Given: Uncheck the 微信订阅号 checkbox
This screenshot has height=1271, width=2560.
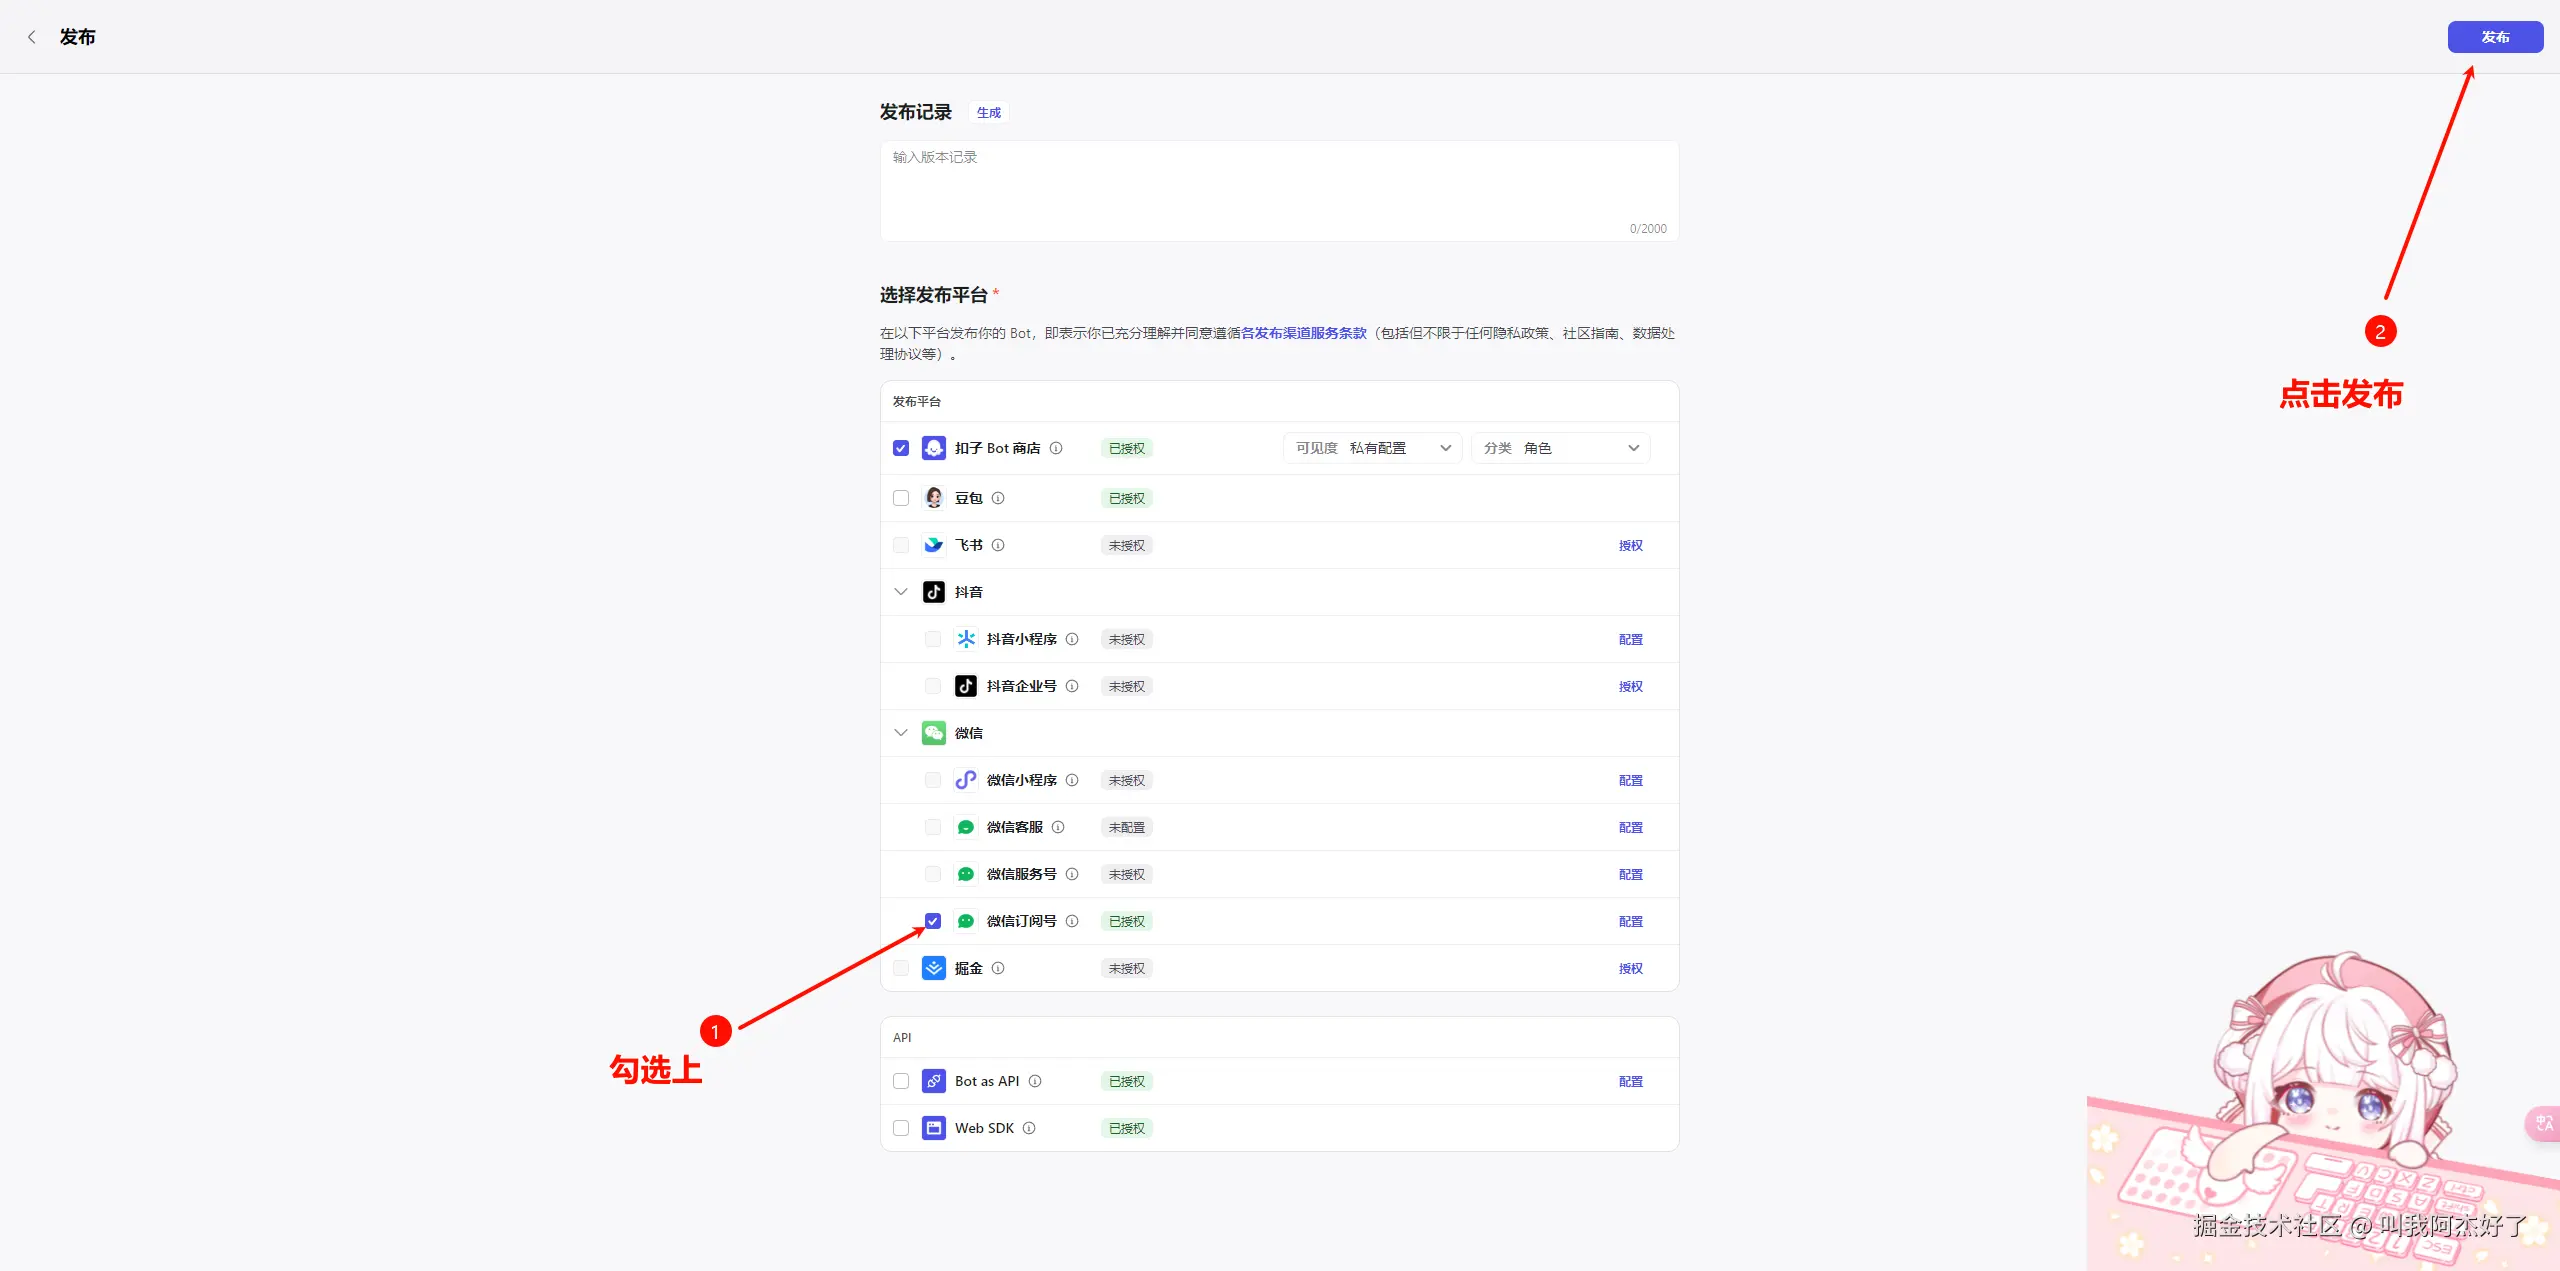Looking at the screenshot, I should pyautogui.click(x=933, y=921).
